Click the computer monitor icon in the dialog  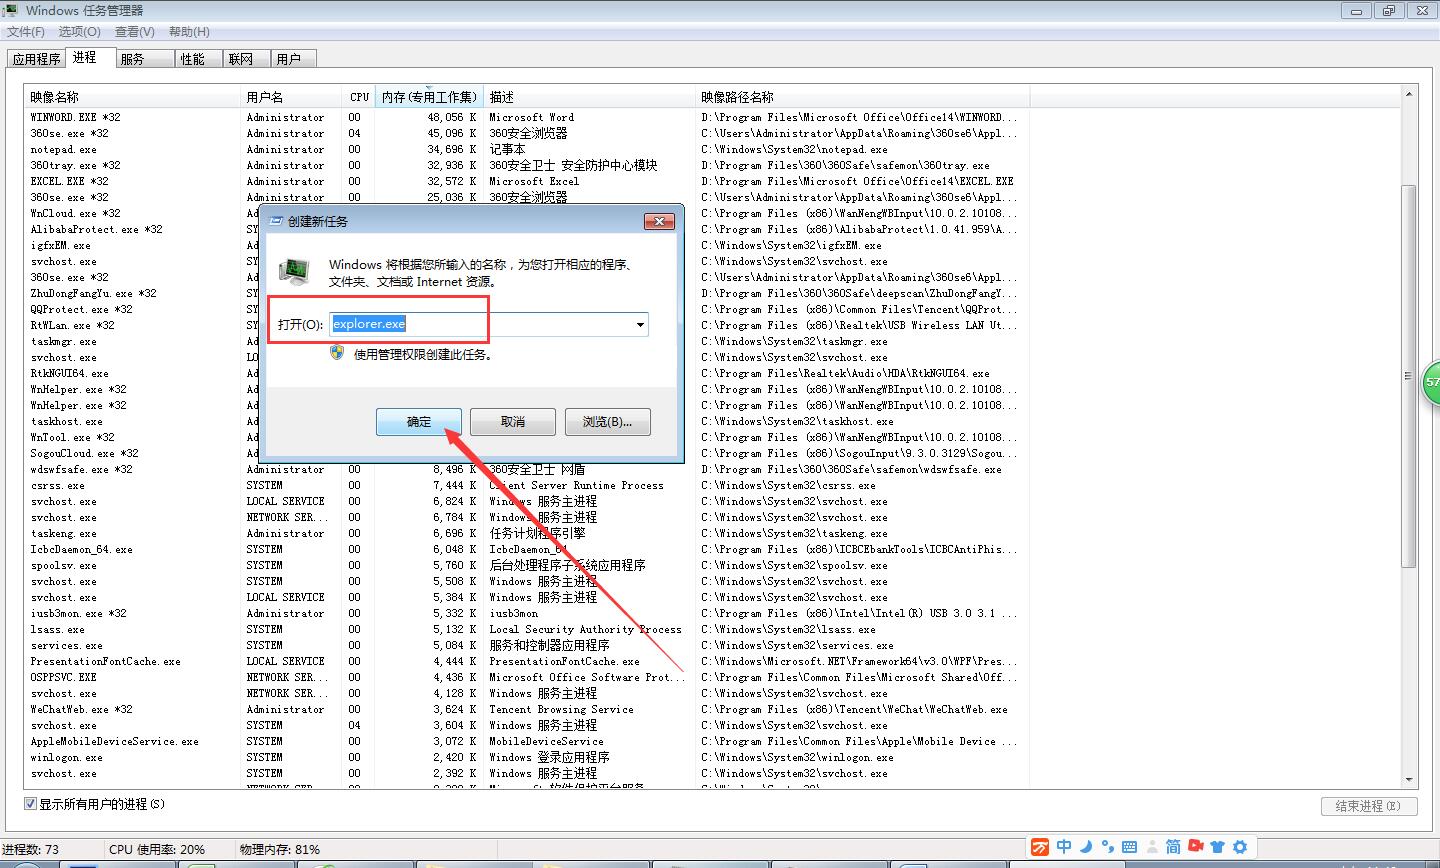click(294, 272)
